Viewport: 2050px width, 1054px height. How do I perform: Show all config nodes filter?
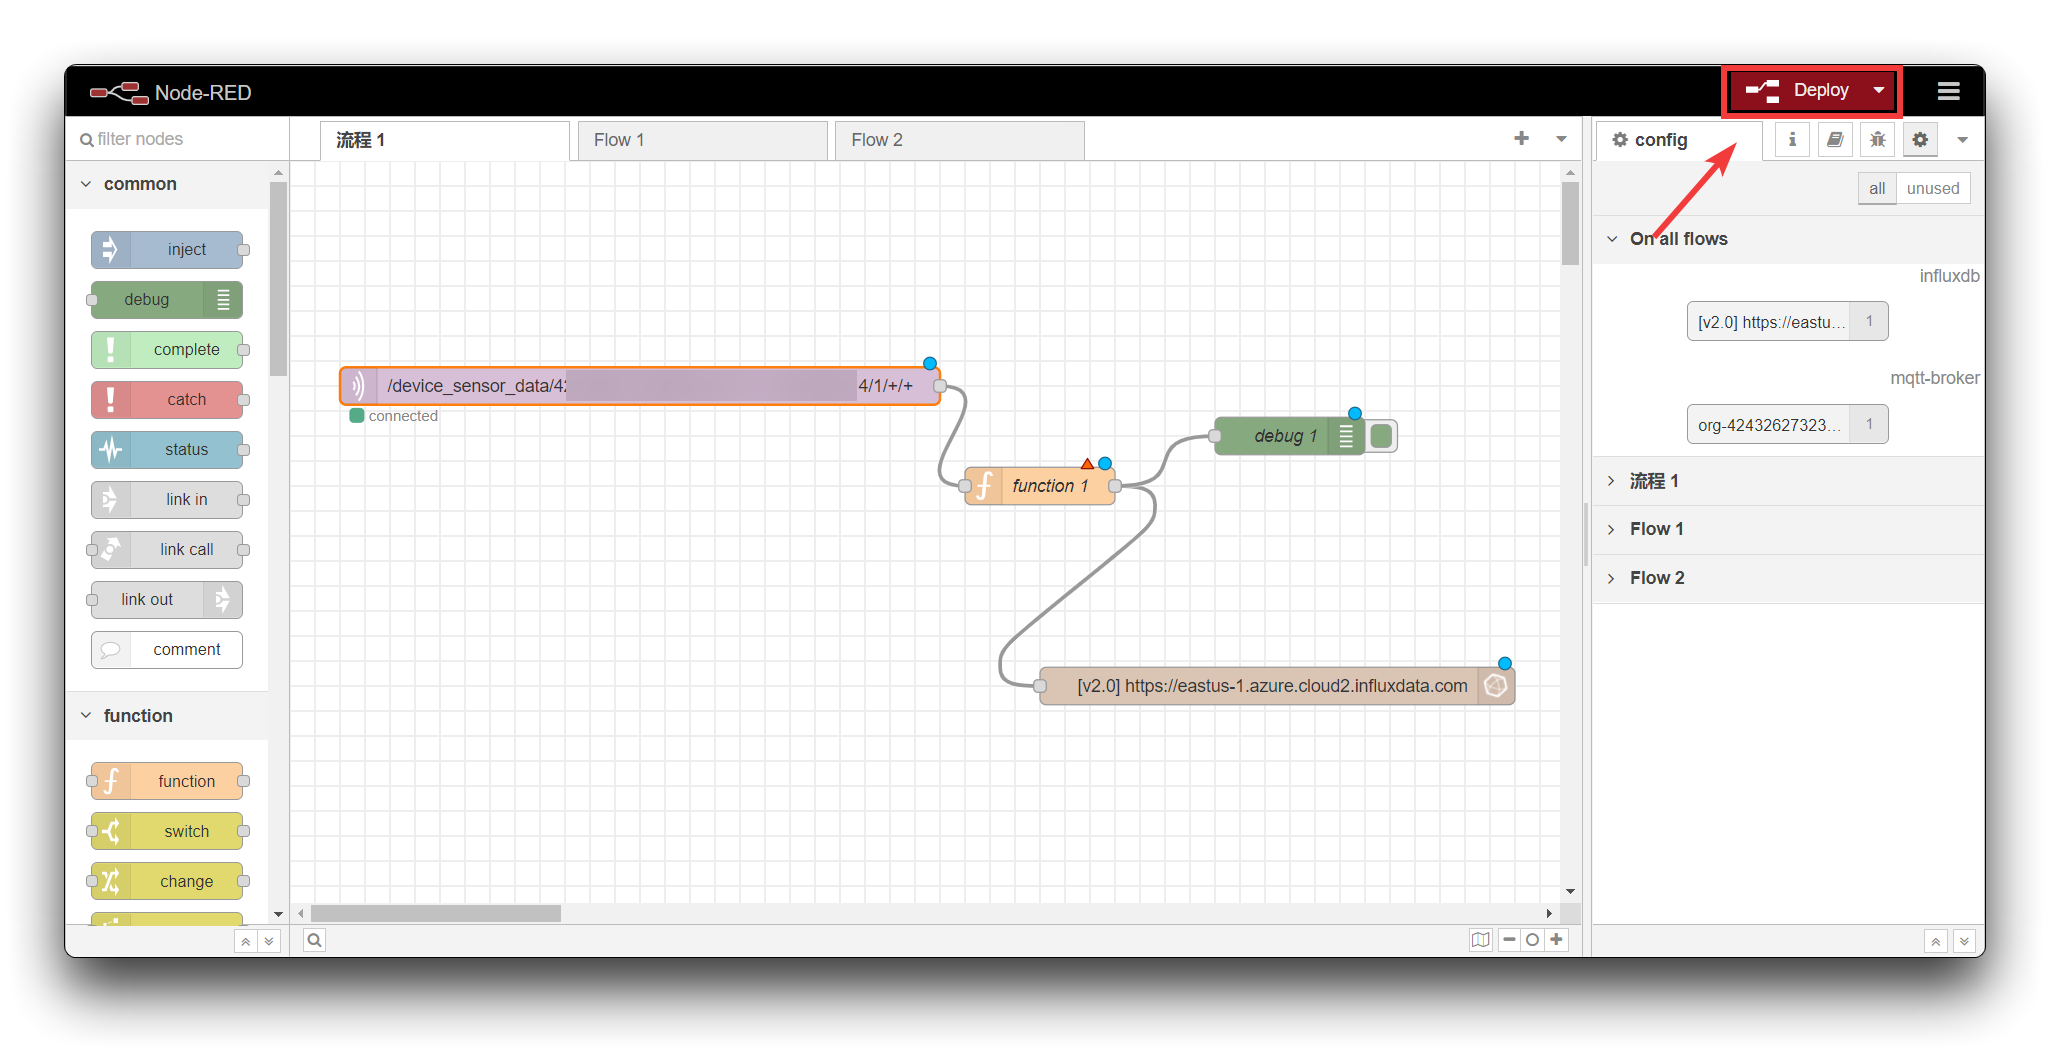pos(1877,188)
